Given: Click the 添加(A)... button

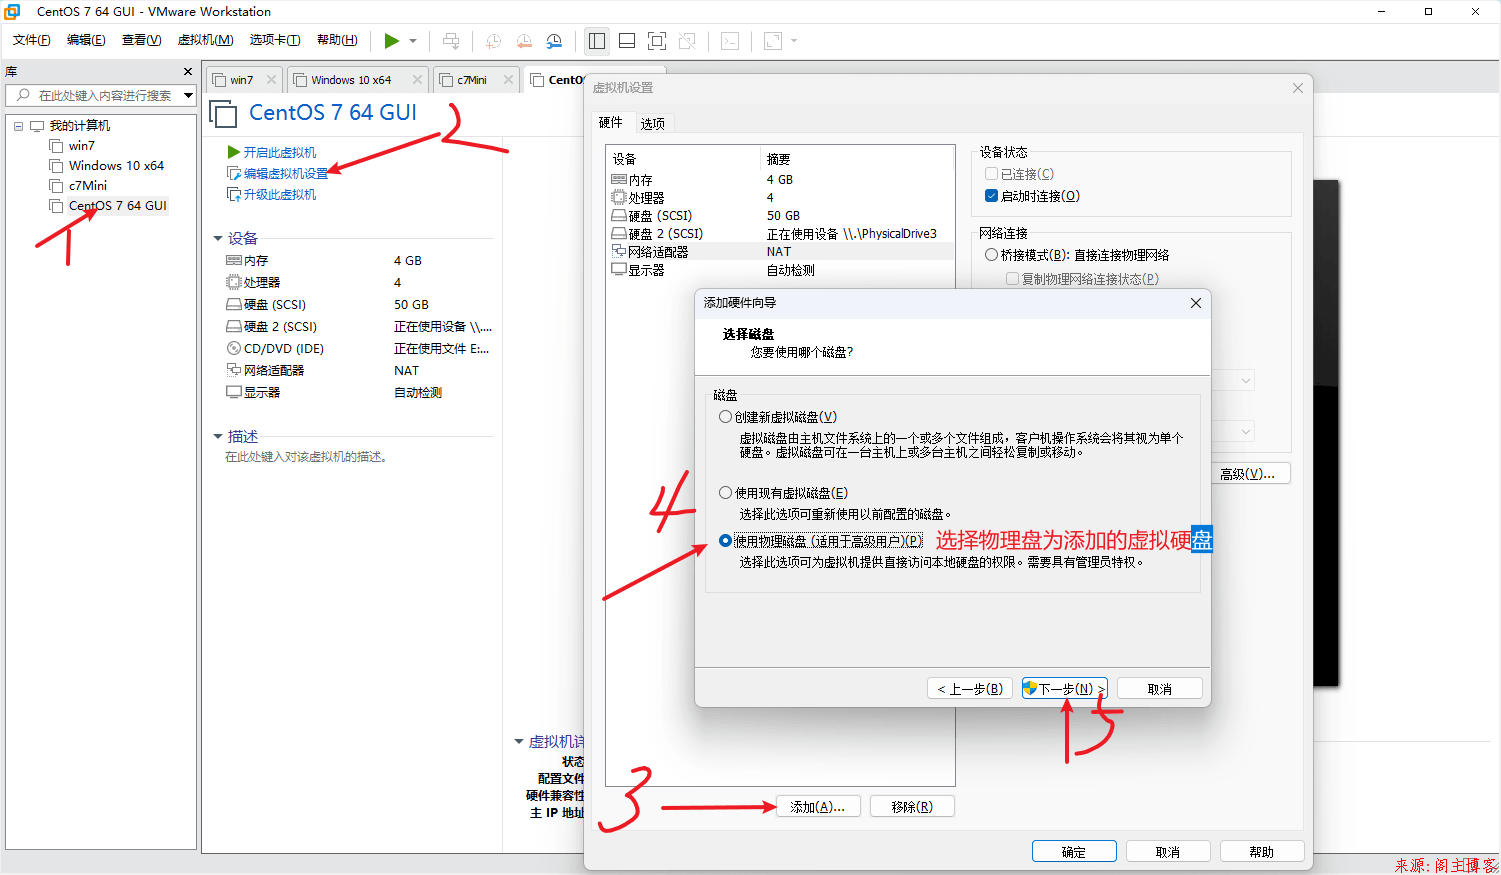Looking at the screenshot, I should pos(818,807).
